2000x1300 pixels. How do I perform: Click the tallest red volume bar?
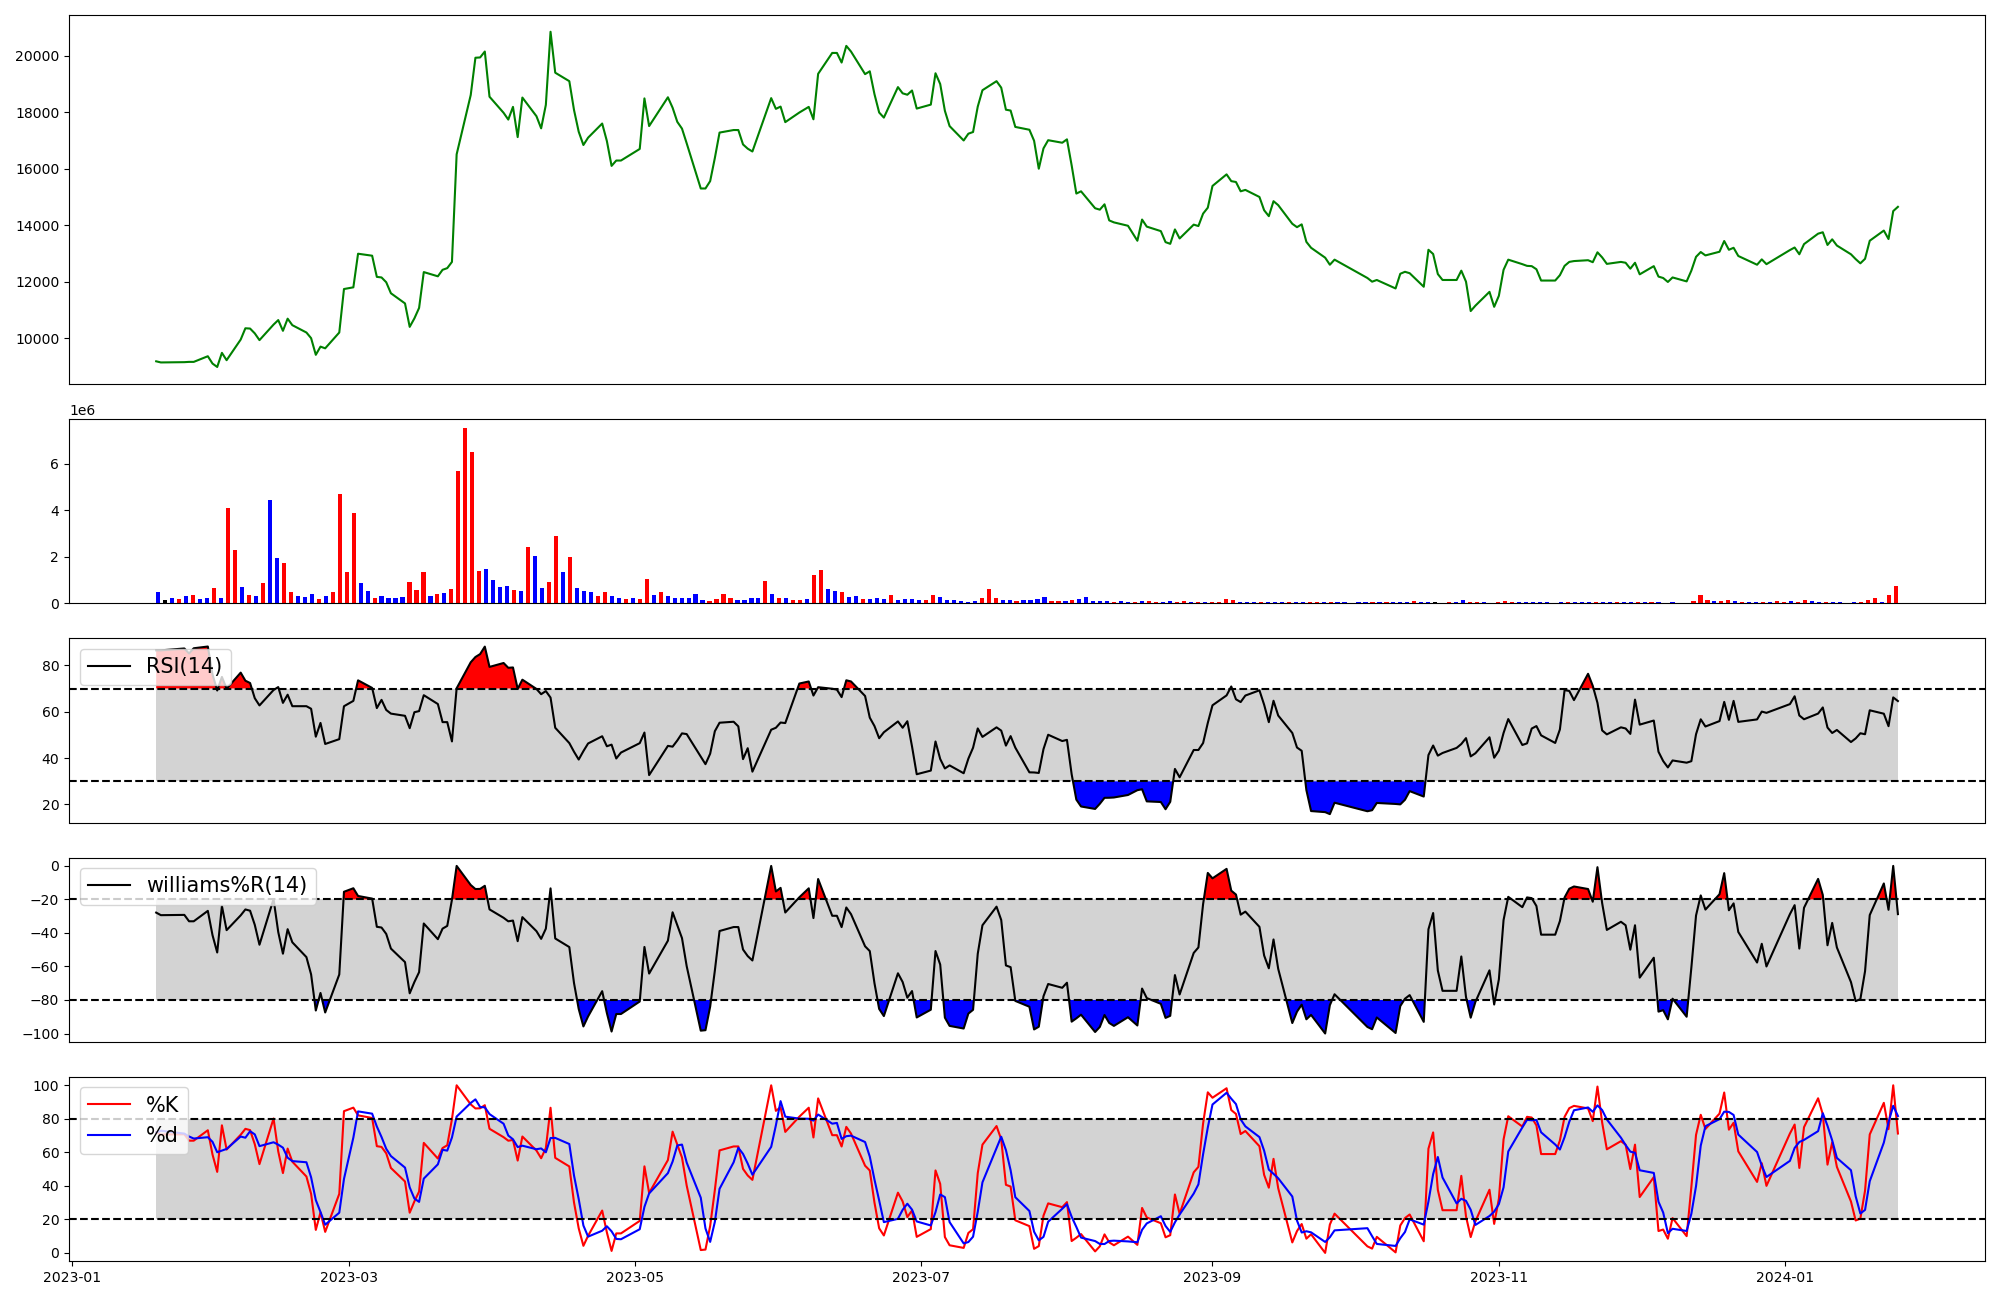465,515
